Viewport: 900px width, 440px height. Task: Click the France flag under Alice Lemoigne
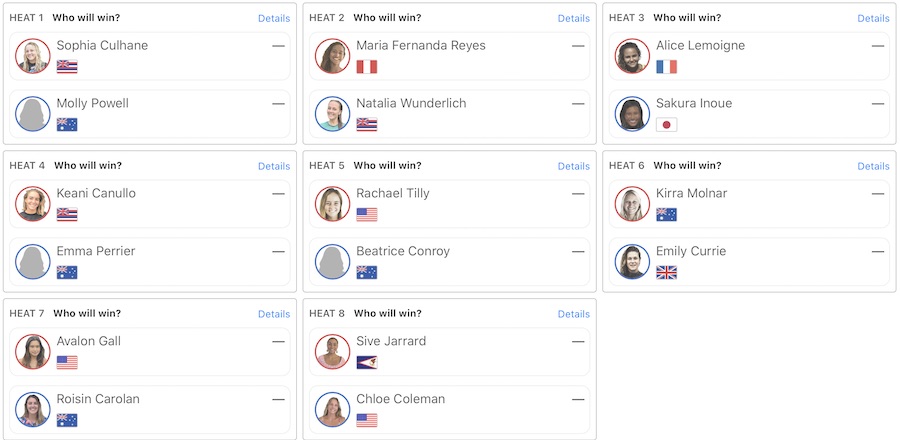click(667, 67)
